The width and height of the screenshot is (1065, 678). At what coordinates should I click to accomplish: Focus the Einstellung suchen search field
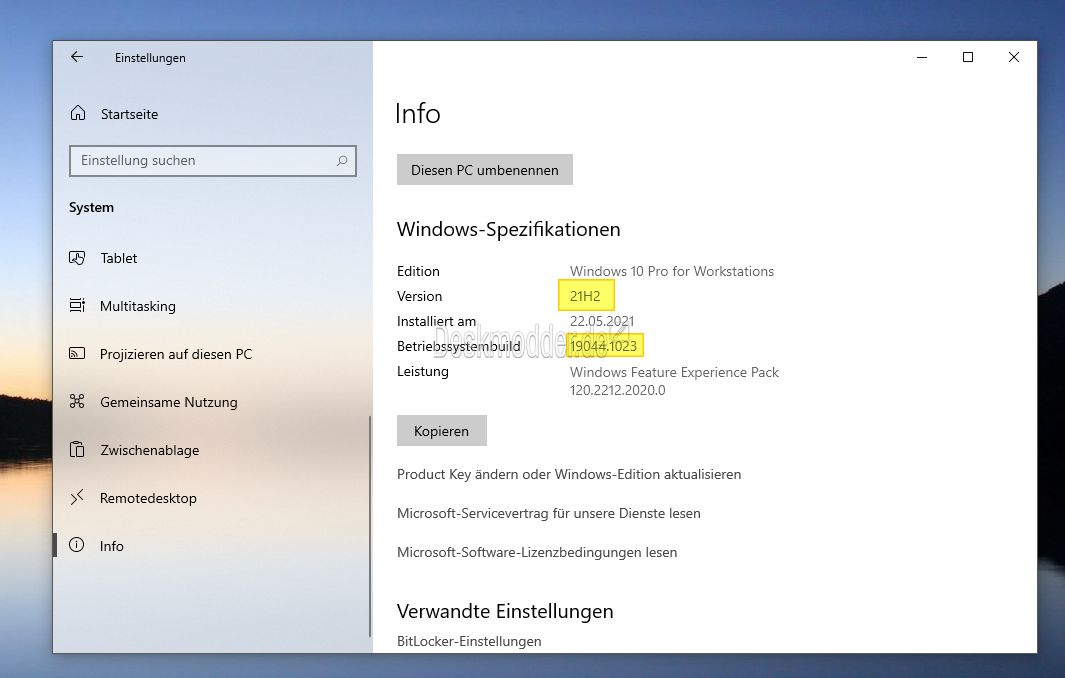pyautogui.click(x=213, y=161)
